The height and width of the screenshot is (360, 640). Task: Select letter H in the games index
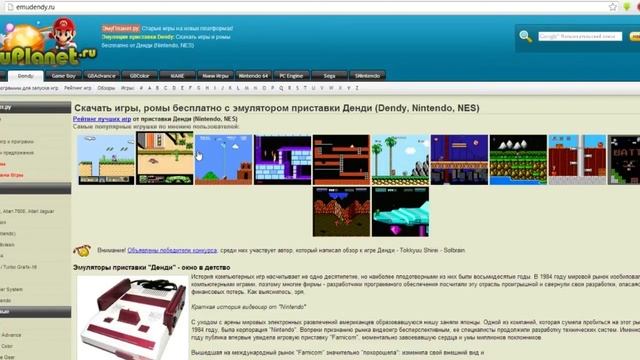207,88
